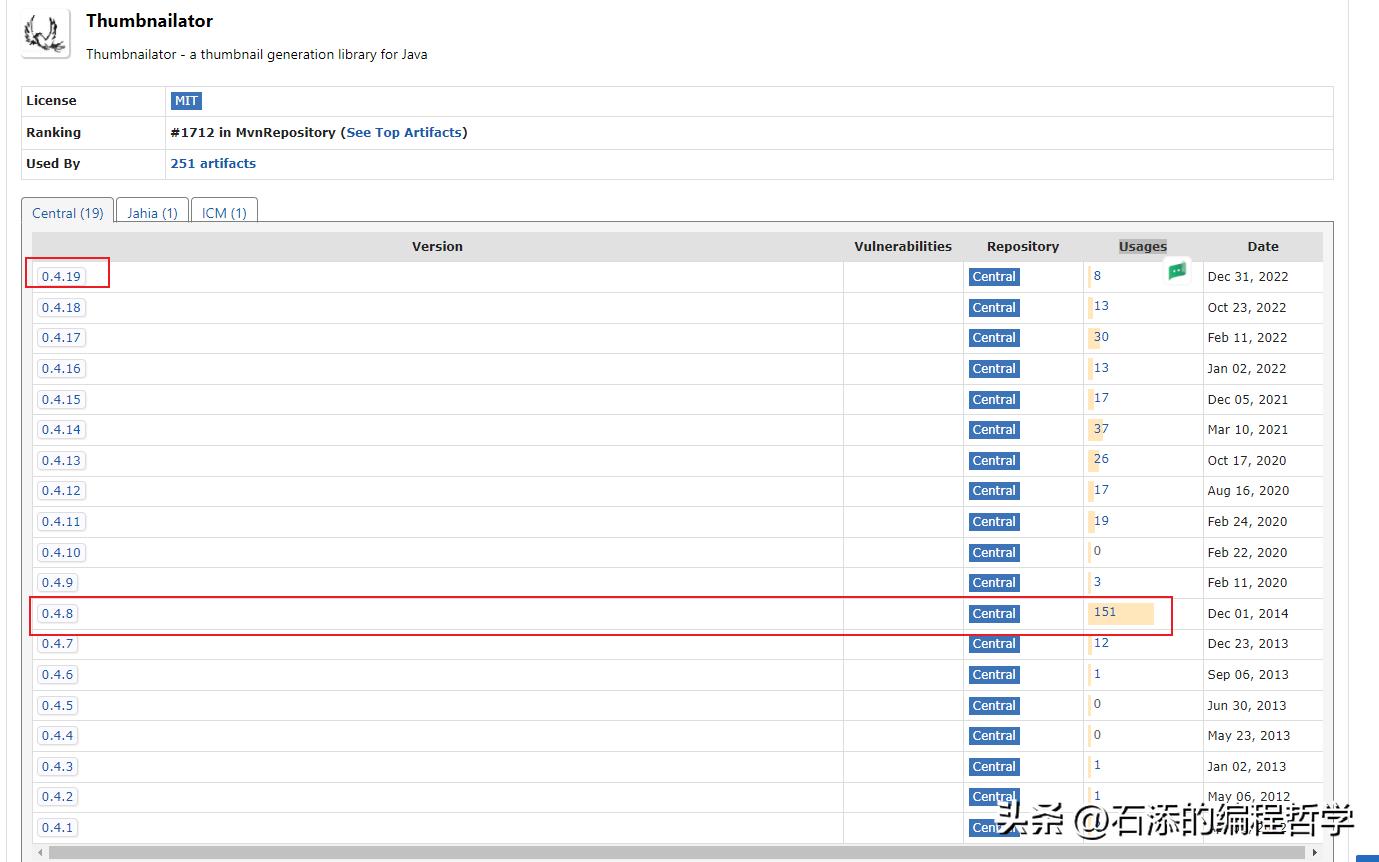Click the green chat bubble icon
Image resolution: width=1379 pixels, height=862 pixels.
click(1177, 270)
